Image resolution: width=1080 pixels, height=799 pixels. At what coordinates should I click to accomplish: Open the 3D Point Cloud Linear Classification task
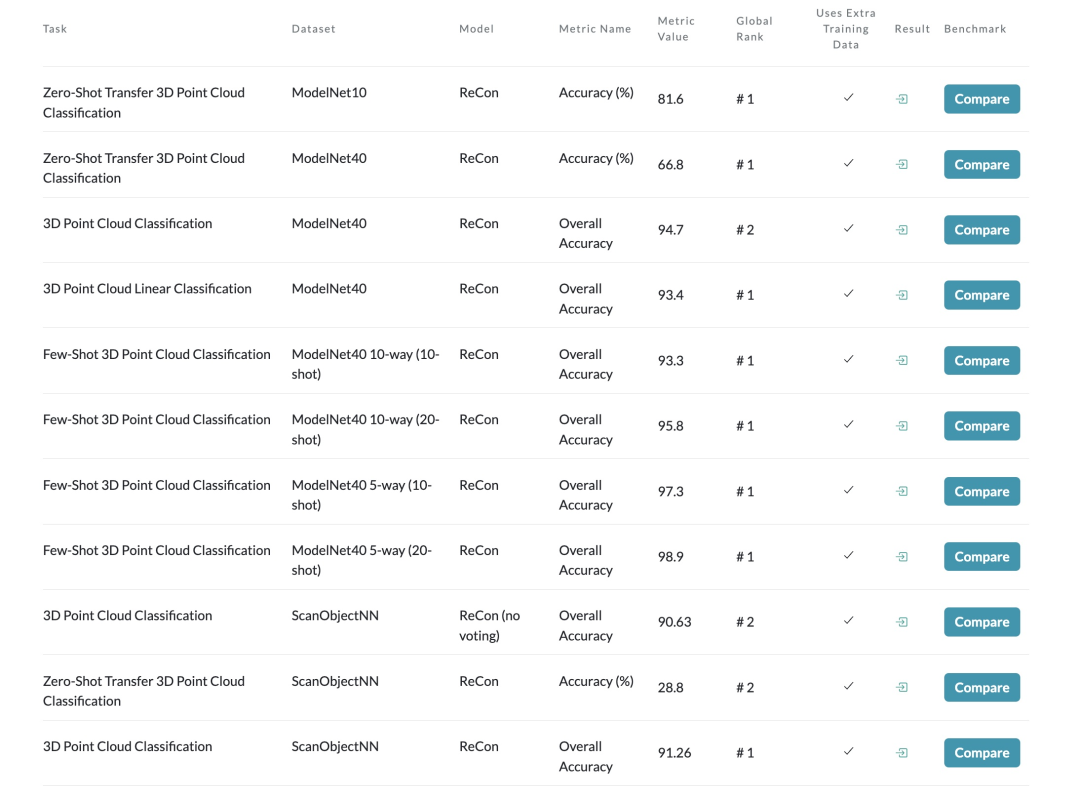(x=147, y=289)
